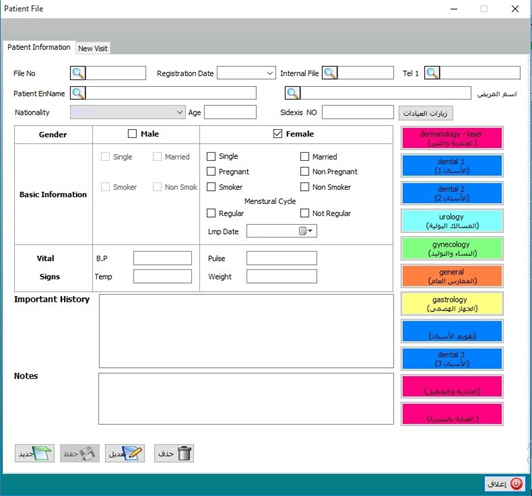This screenshot has height=496, width=532.
Task: Tick the Pregnant checkbox
Action: point(211,172)
